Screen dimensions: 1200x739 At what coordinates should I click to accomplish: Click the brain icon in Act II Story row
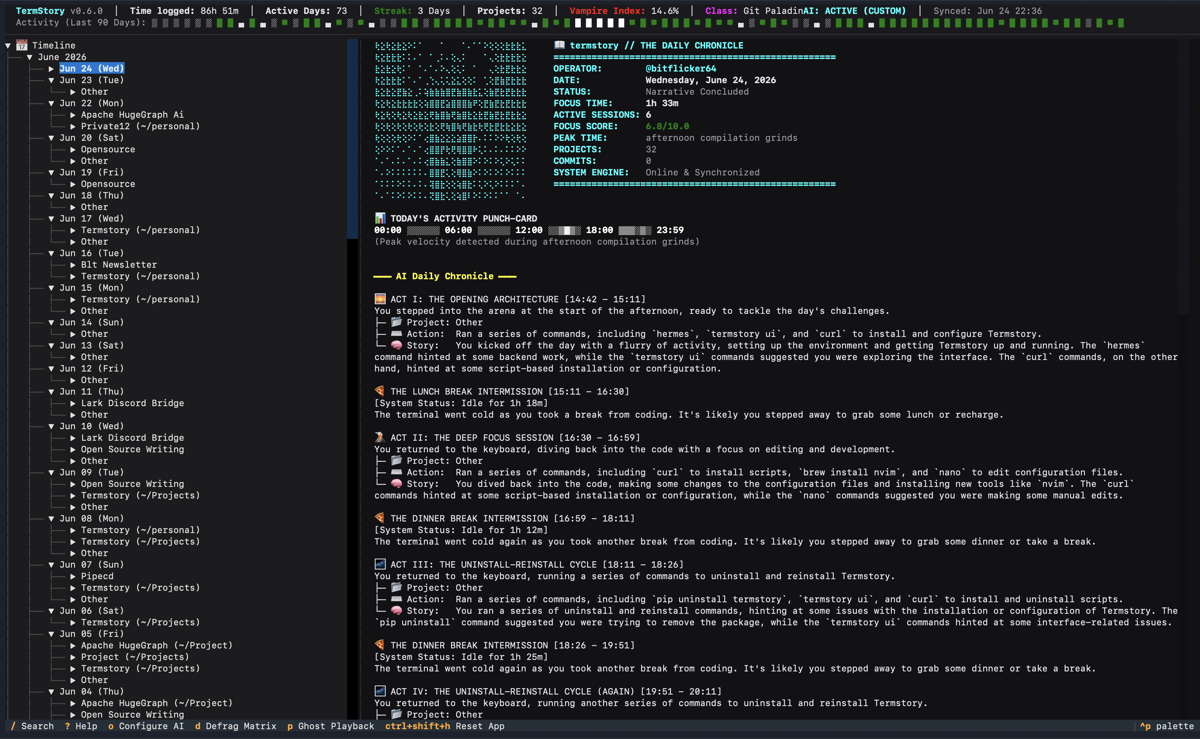pos(397,484)
